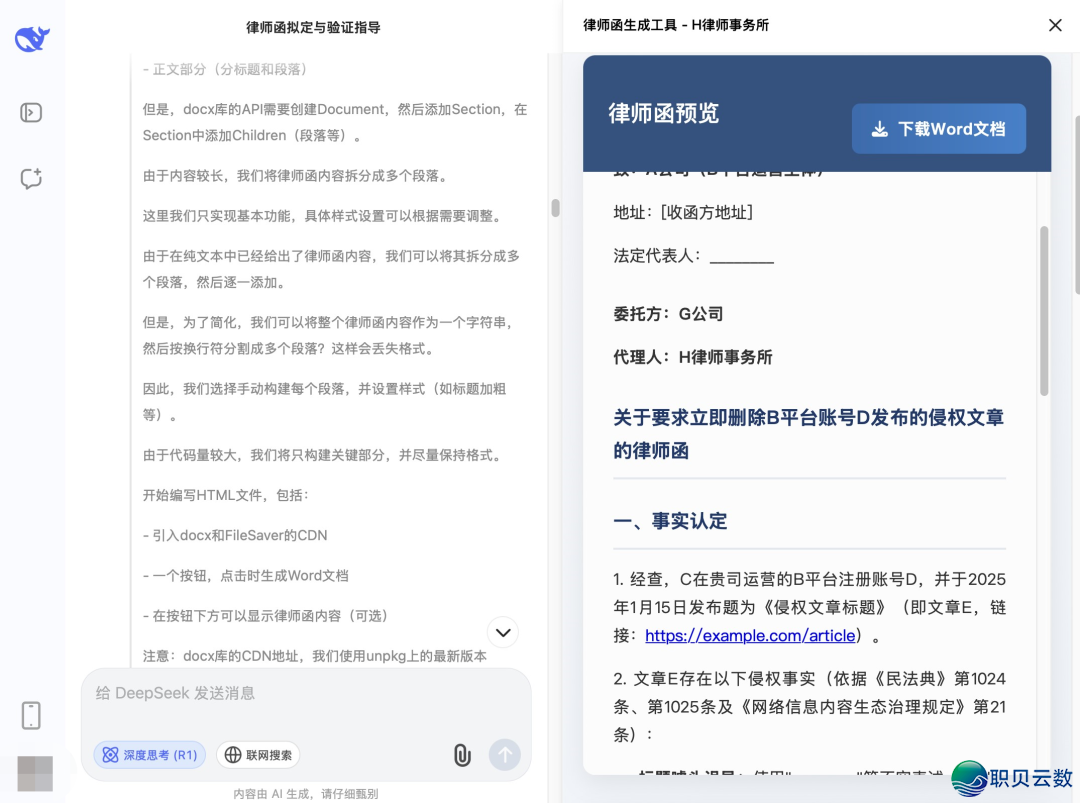Click the chat title 律师函拟定与验证指导
This screenshot has width=1080, height=803.
[x=313, y=27]
